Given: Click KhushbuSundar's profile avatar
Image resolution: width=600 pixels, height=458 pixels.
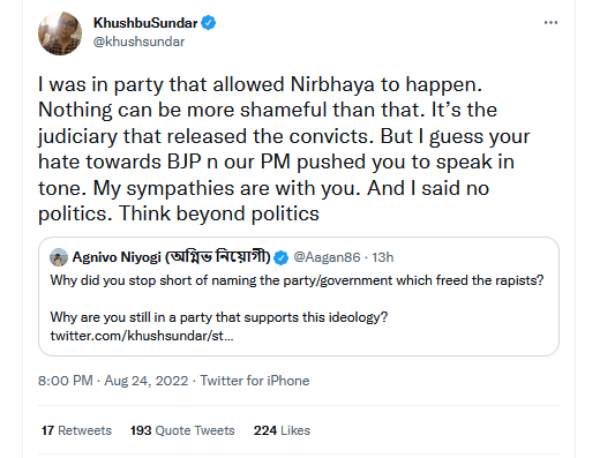Looking at the screenshot, I should 59,33.
